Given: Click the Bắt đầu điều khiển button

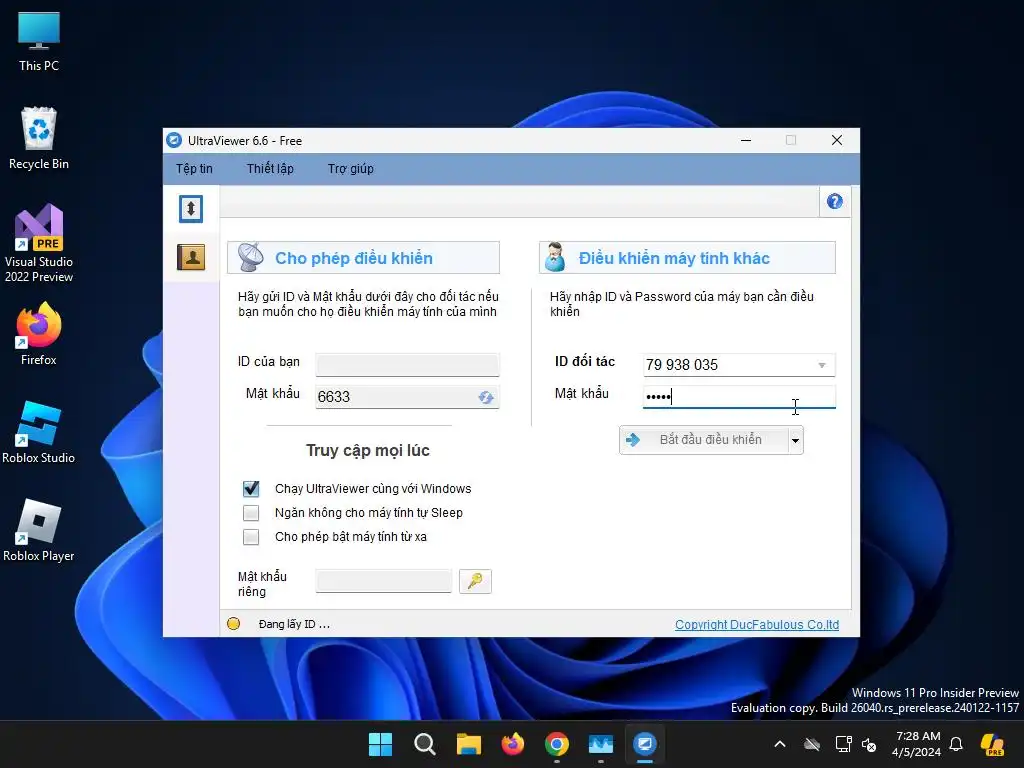Looking at the screenshot, I should [x=704, y=440].
